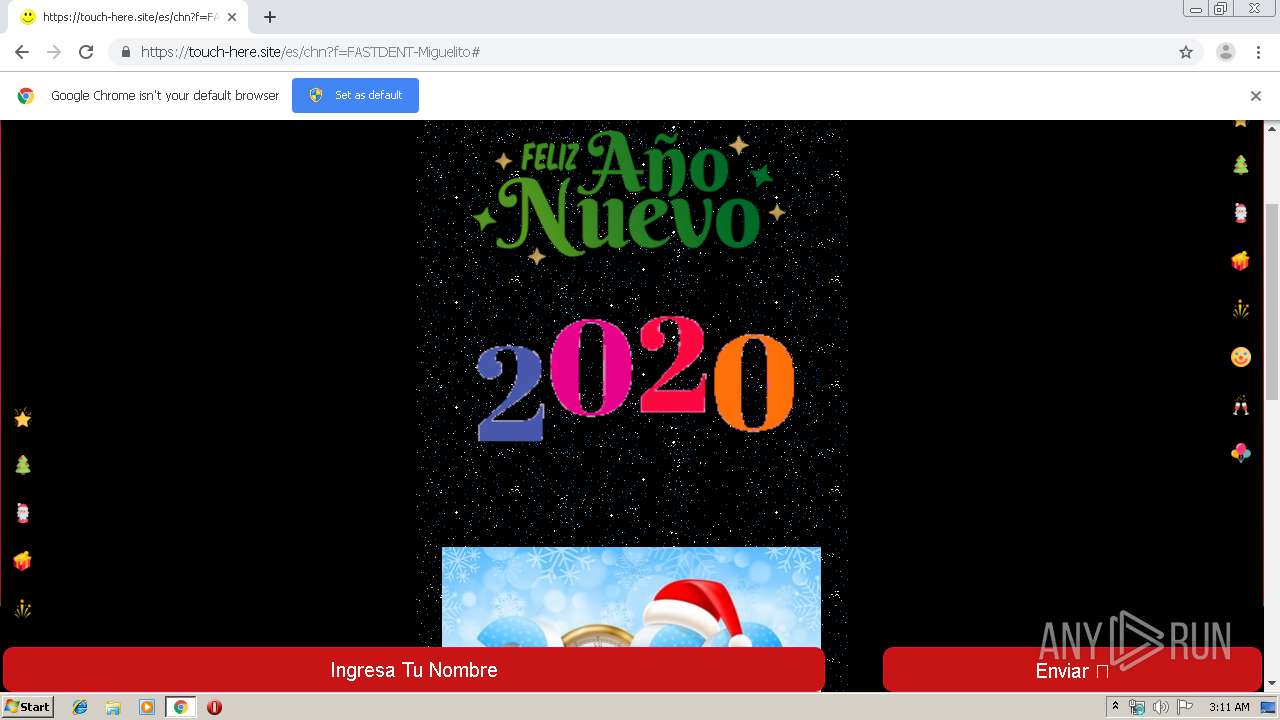Viewport: 1280px width, 720px height.
Task: Dismiss the default browser notification bar
Action: [1255, 96]
